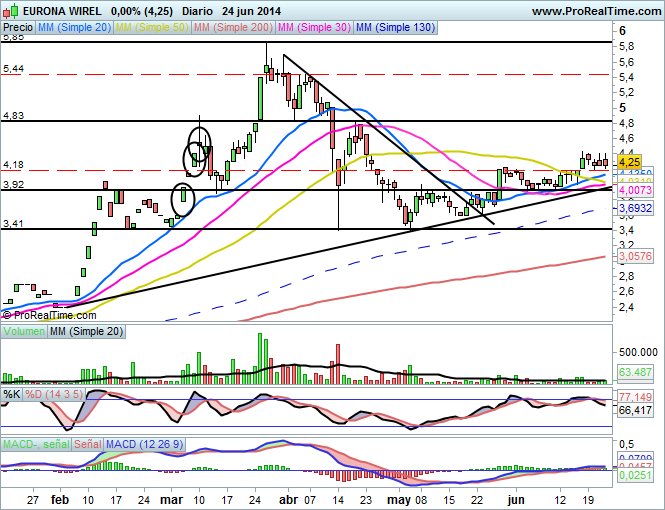Open the MM (Simple 30) indicator label
The width and height of the screenshot is (665, 510).
click(x=314, y=28)
